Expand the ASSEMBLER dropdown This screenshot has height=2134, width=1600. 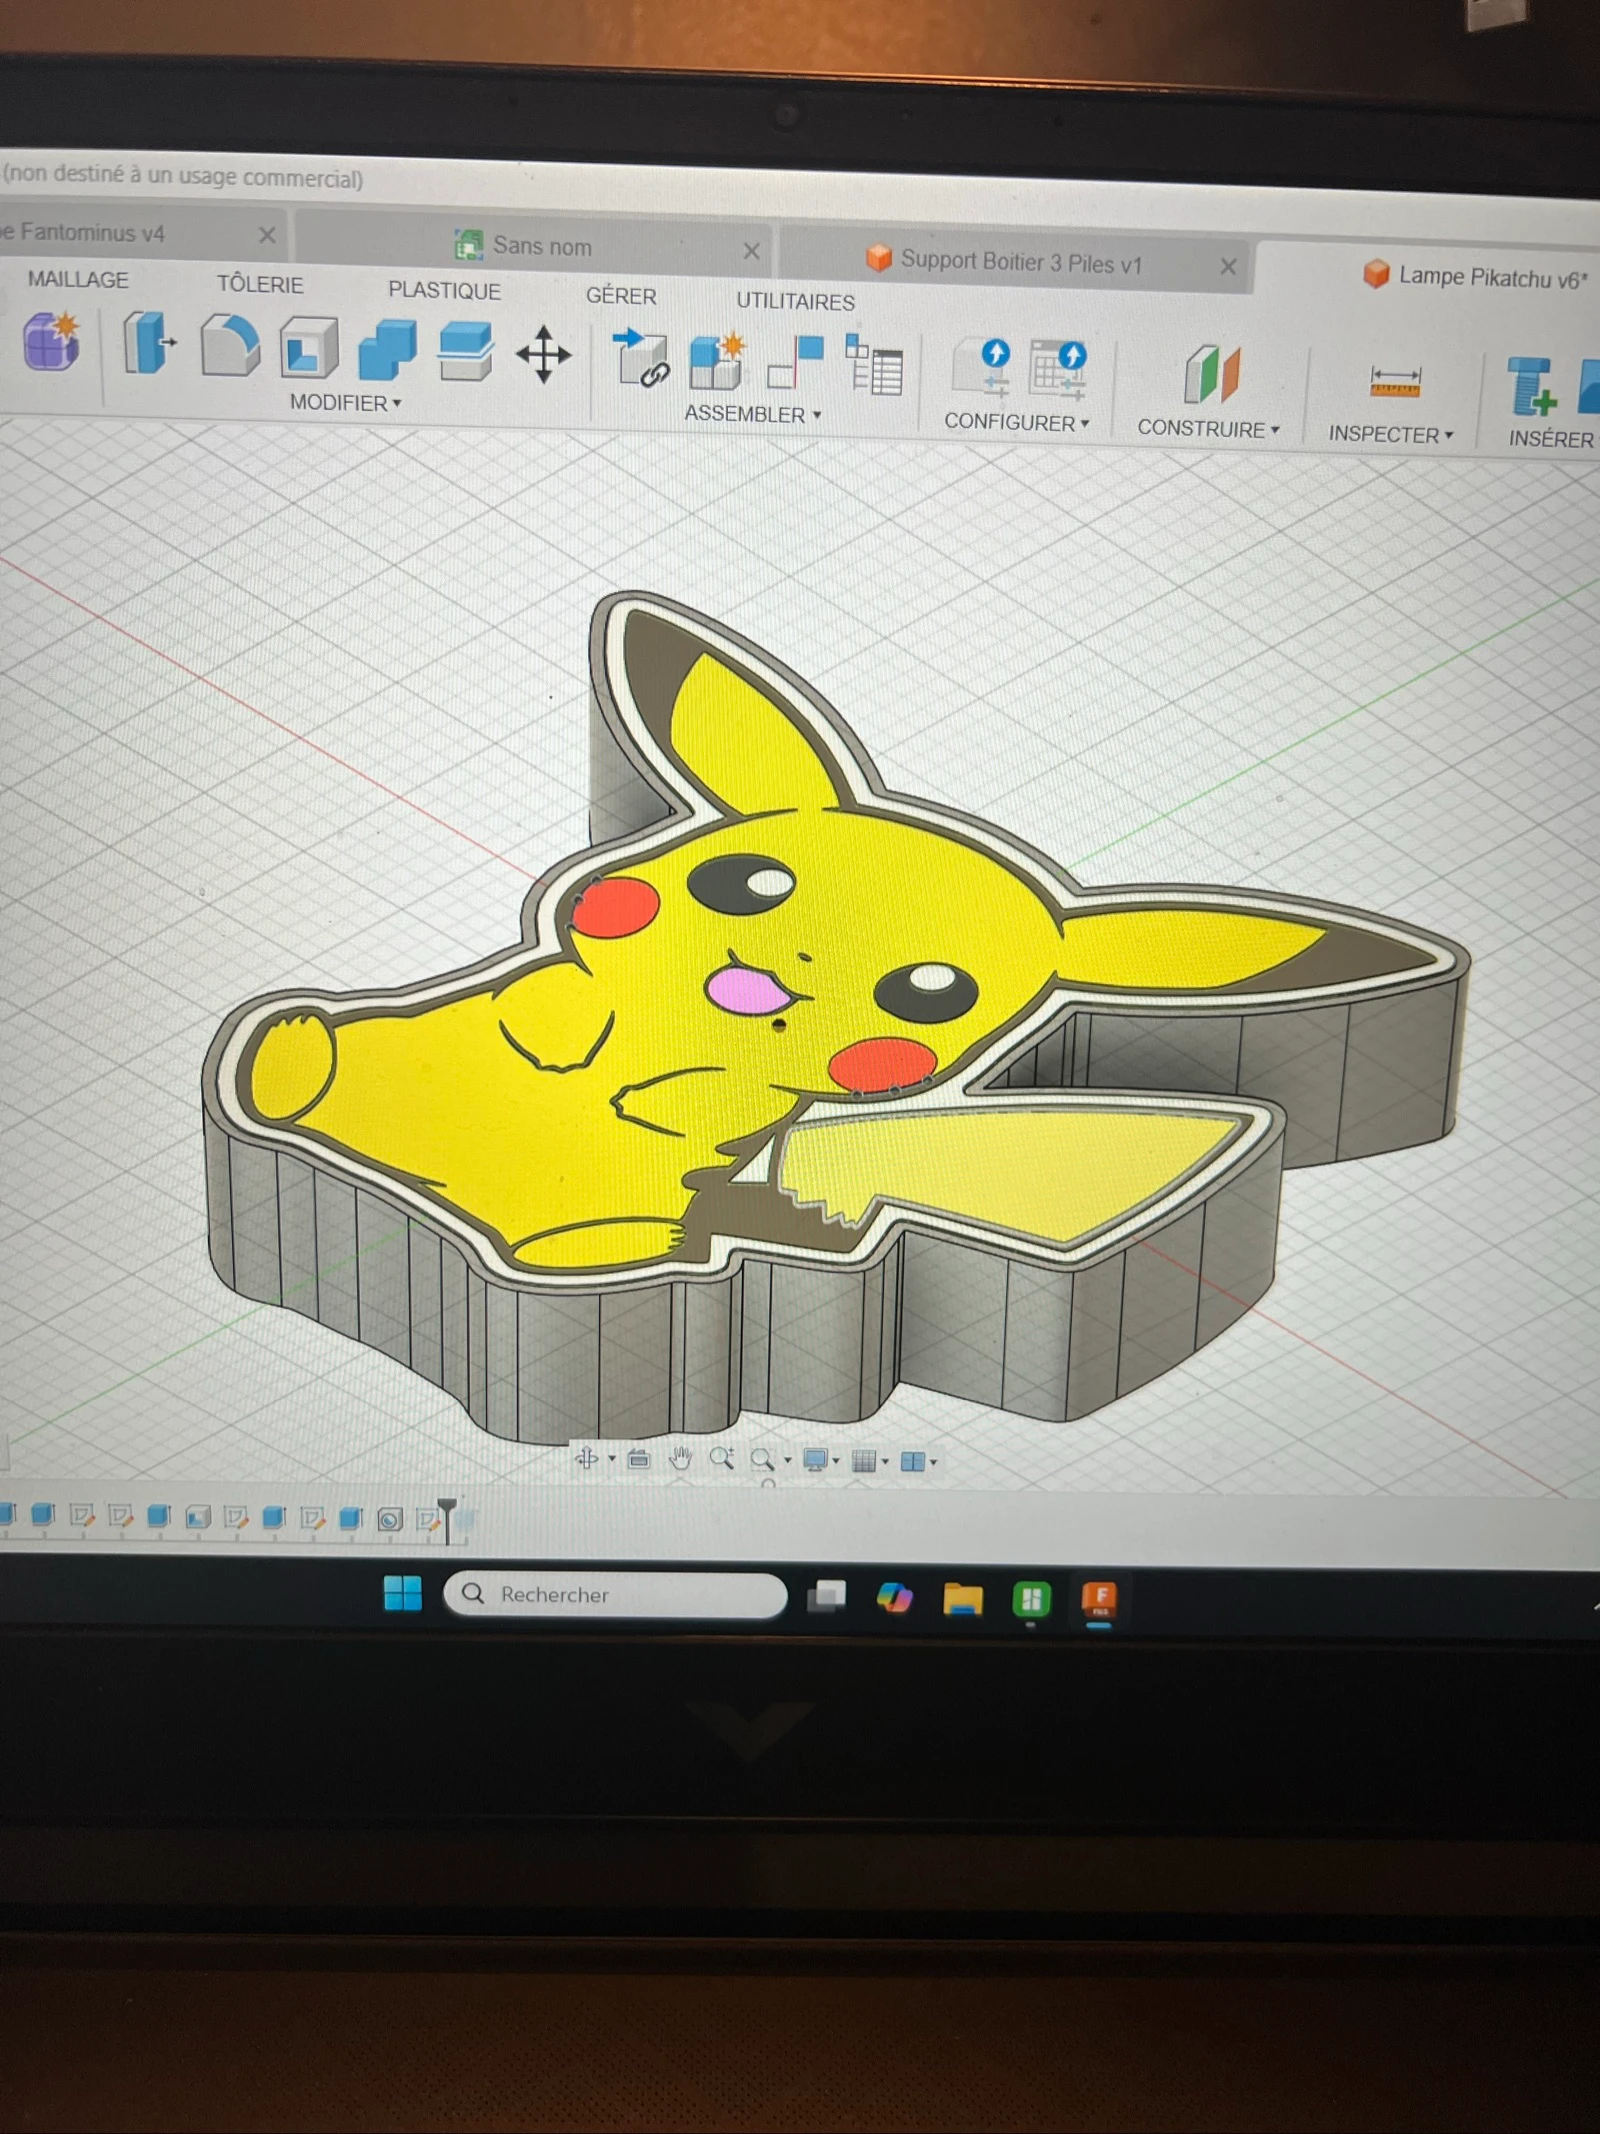click(753, 413)
